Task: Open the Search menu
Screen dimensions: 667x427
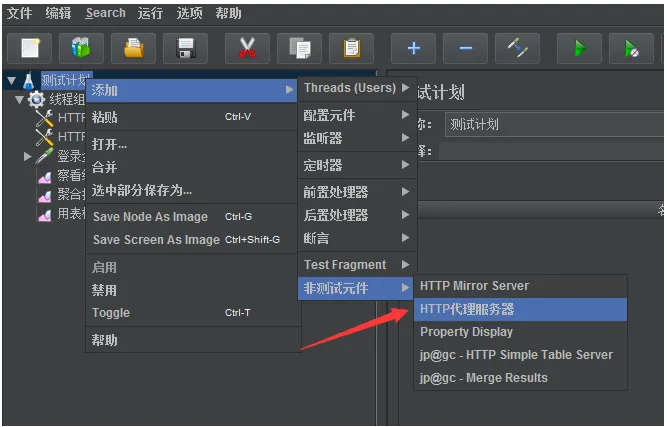Action: click(x=105, y=13)
